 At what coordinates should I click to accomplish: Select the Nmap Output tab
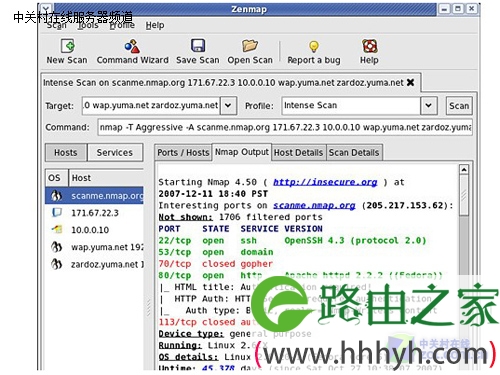(x=242, y=152)
